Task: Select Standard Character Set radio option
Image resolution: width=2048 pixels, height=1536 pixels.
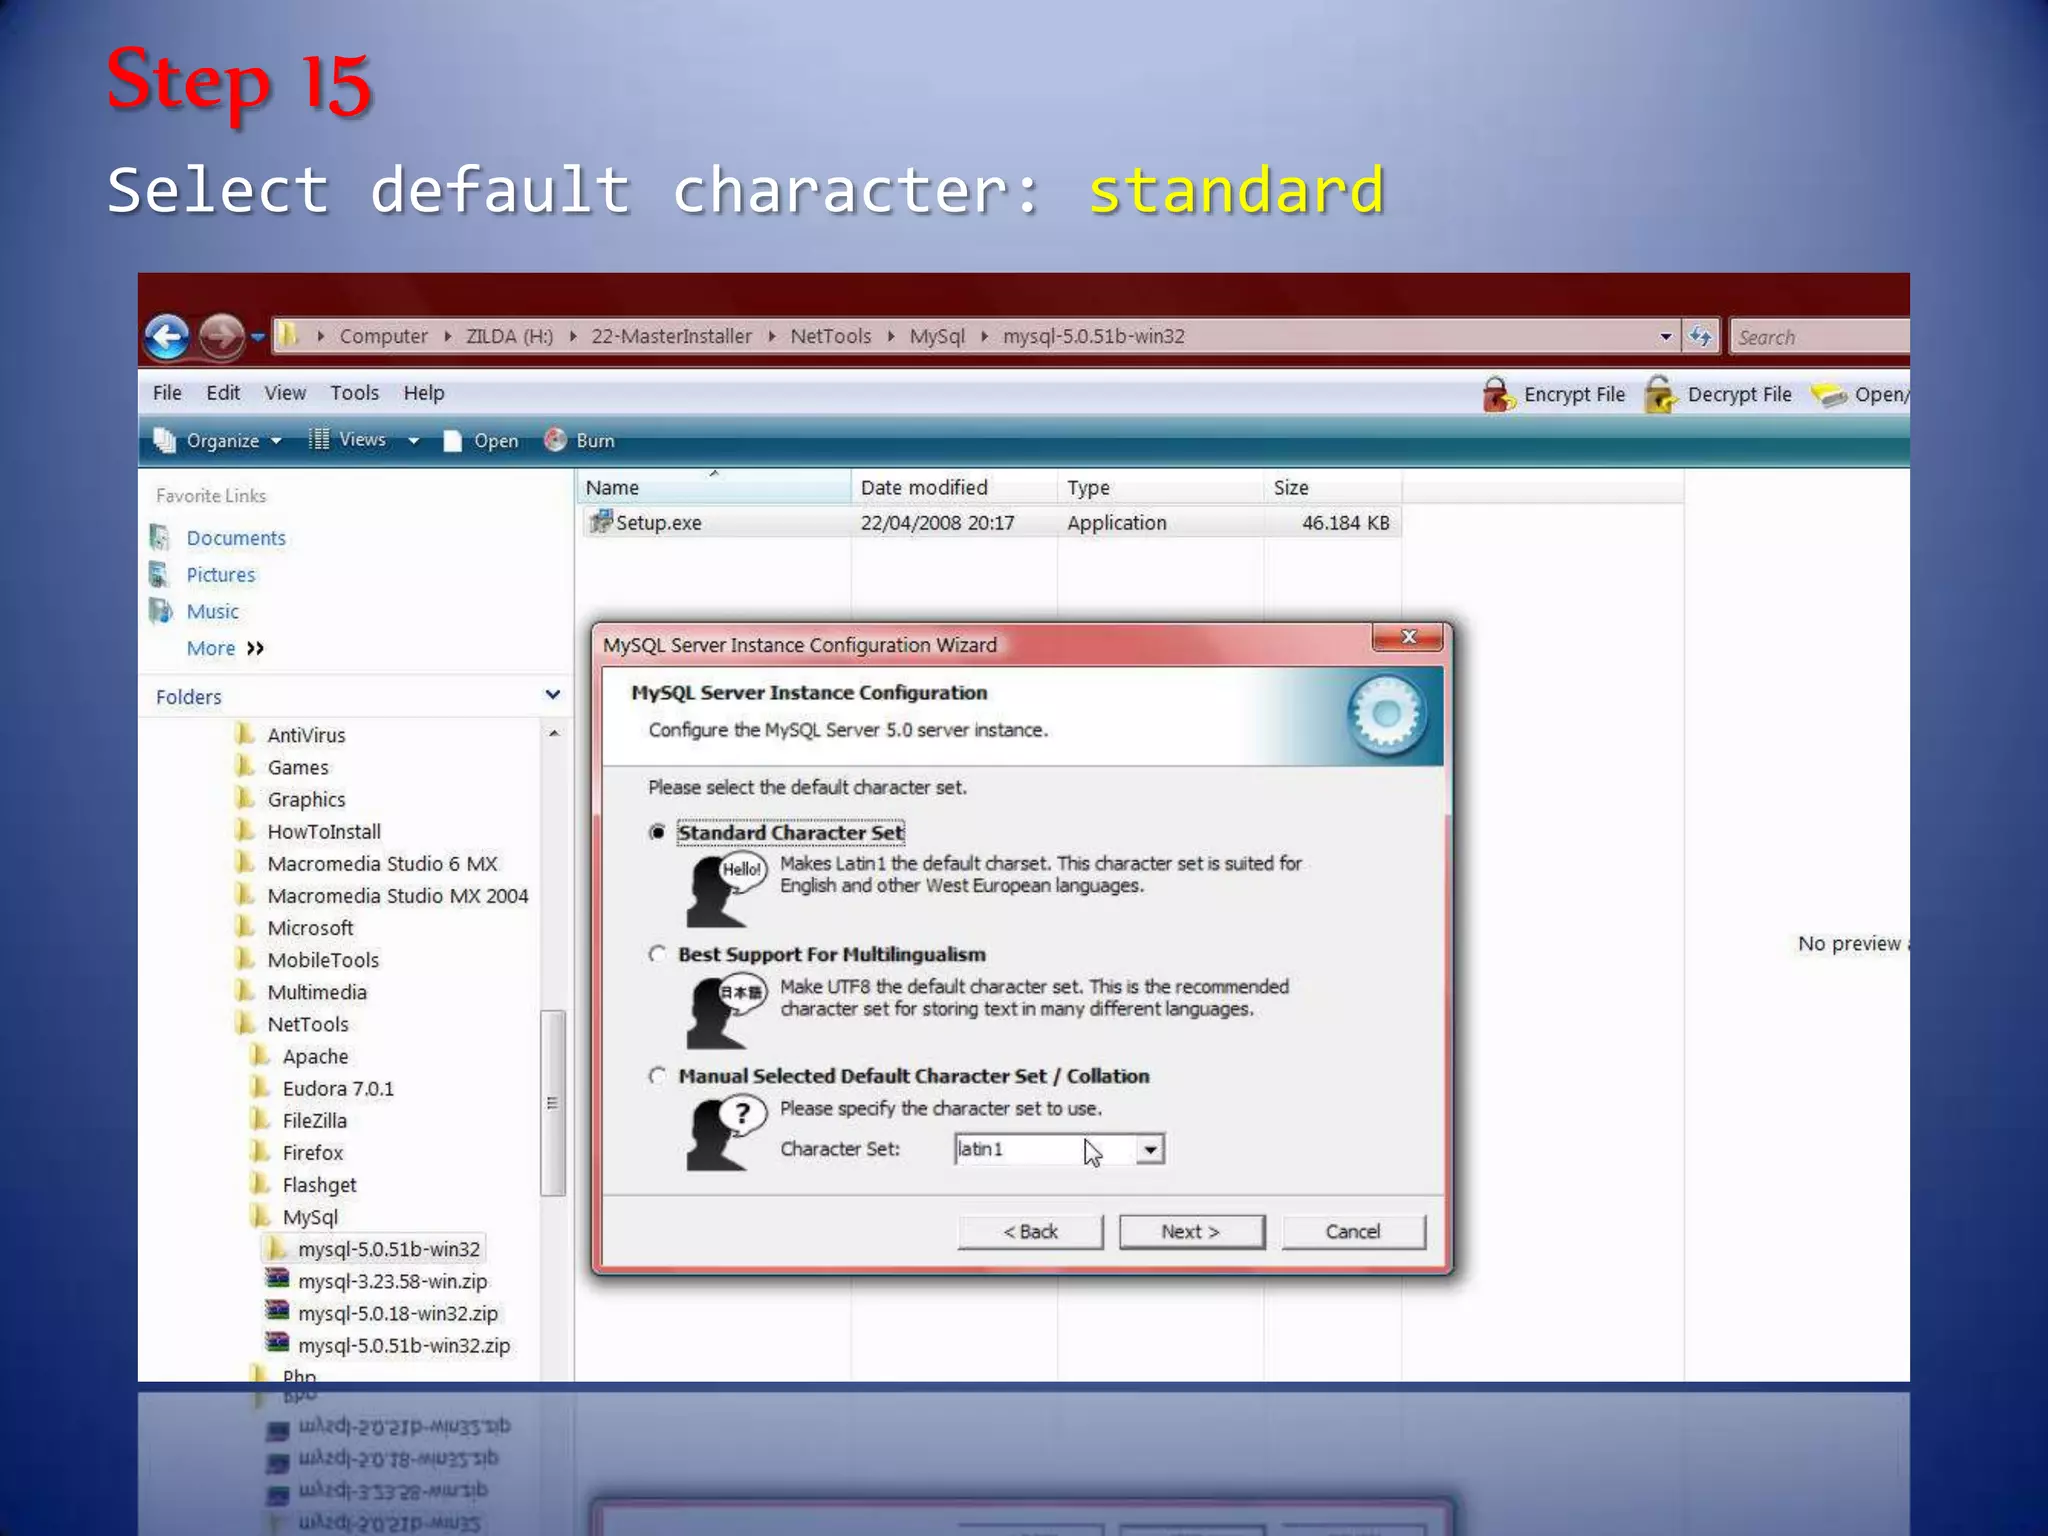Action: 657,832
